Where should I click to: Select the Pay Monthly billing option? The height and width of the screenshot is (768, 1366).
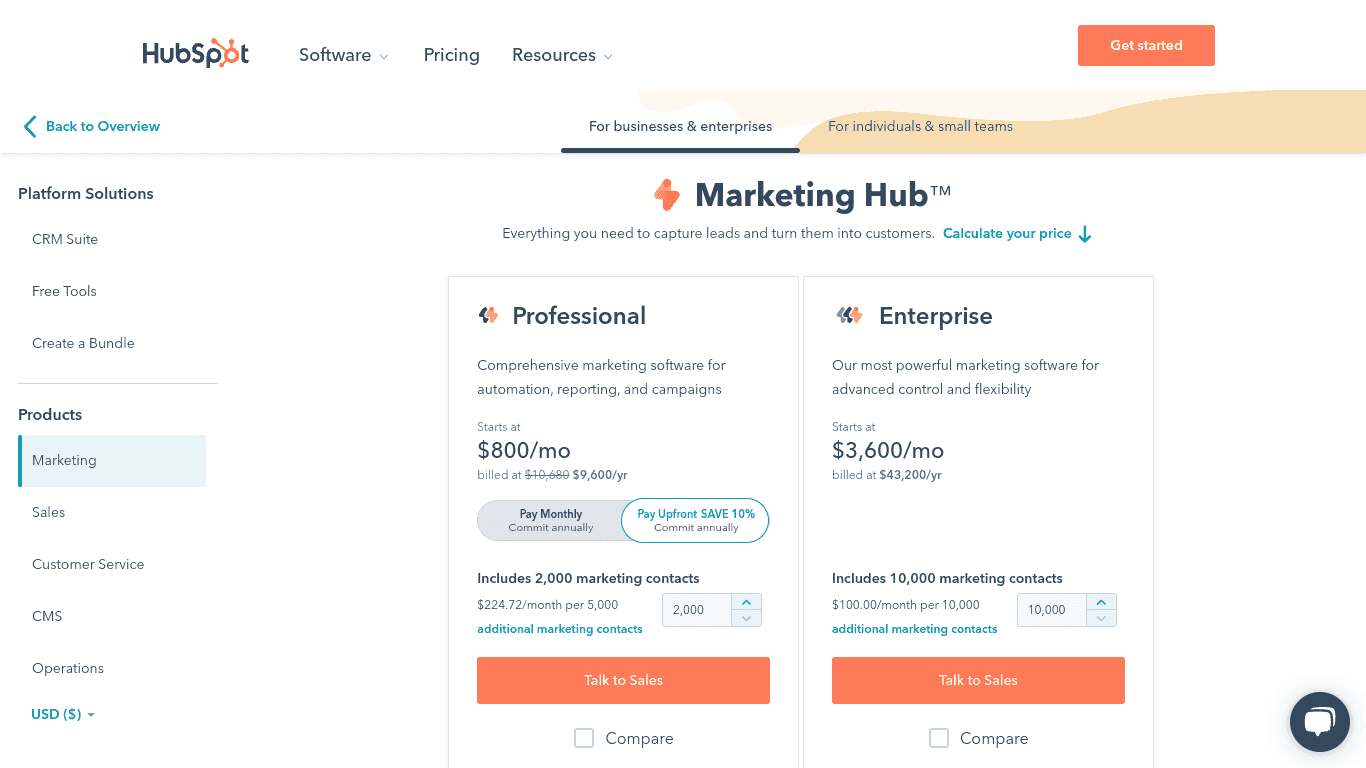551,520
